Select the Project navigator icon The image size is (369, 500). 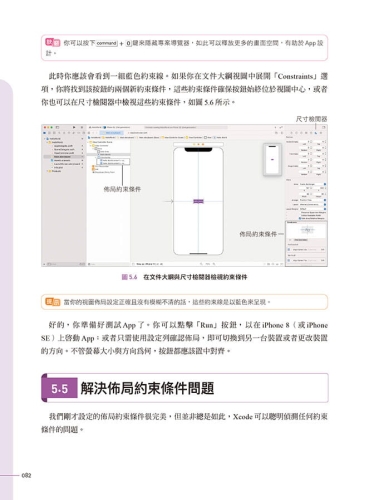(45, 133)
